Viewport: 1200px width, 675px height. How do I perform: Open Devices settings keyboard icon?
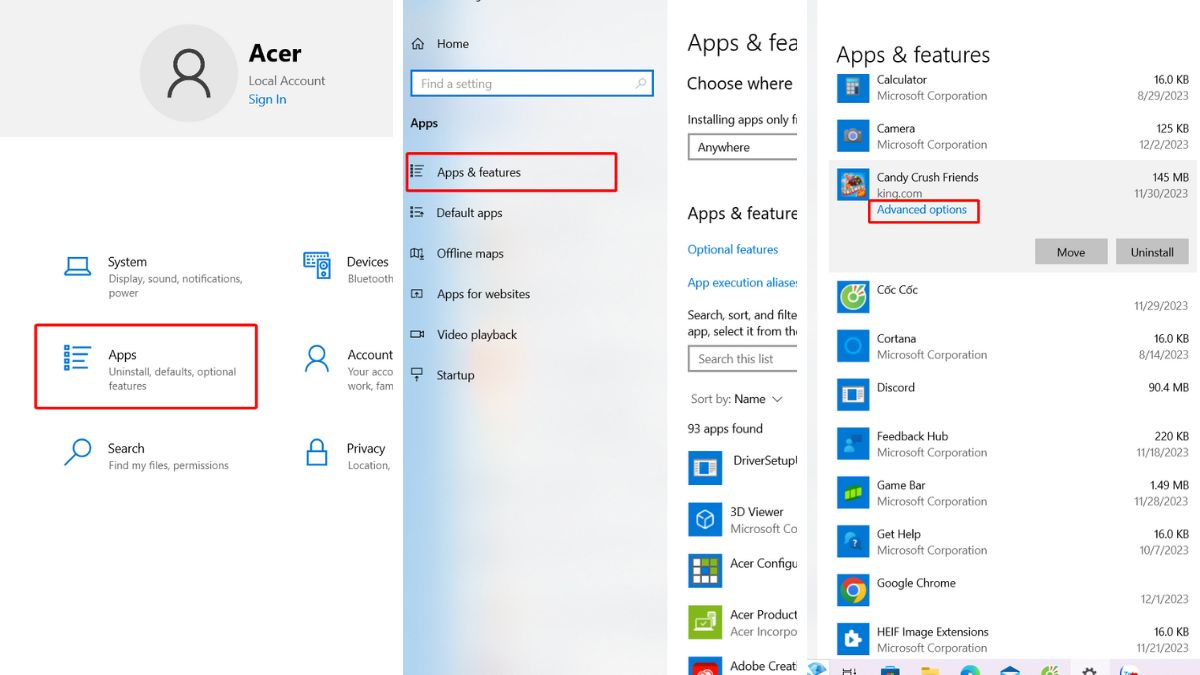[317, 265]
